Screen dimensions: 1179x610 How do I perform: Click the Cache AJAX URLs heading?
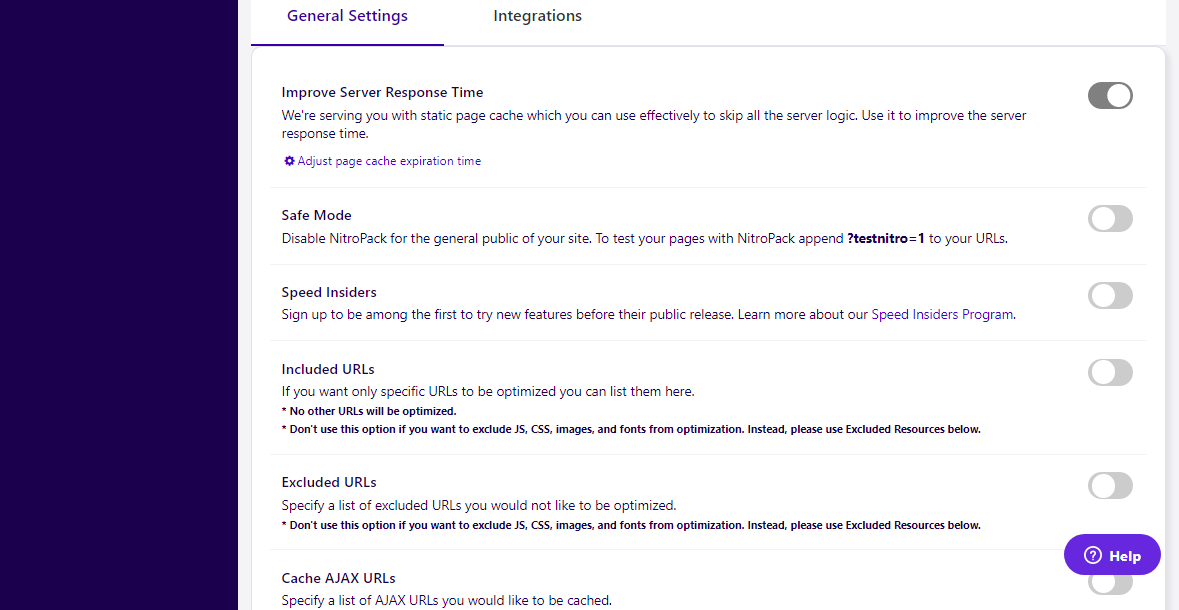pyautogui.click(x=338, y=578)
